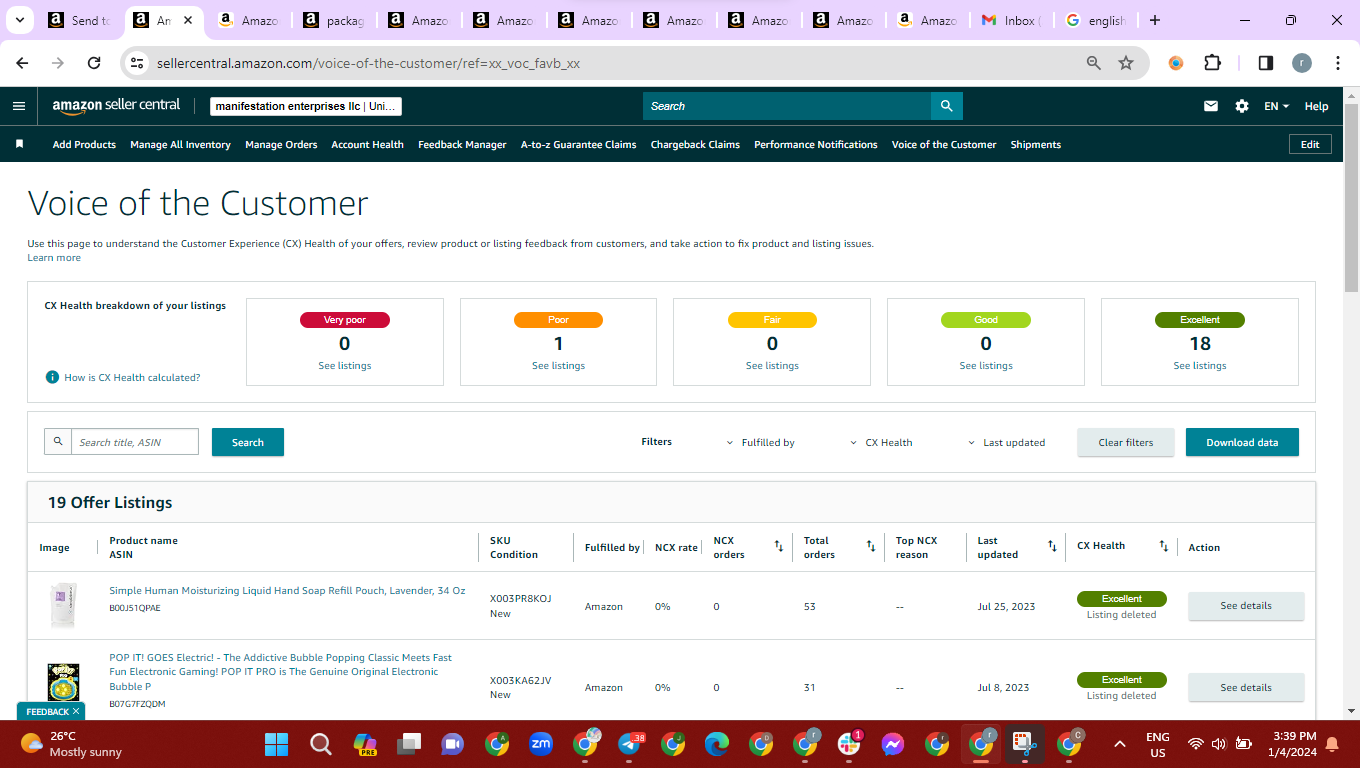Click the POP IT! product thumbnail
The width and height of the screenshot is (1360, 768).
coord(63,683)
